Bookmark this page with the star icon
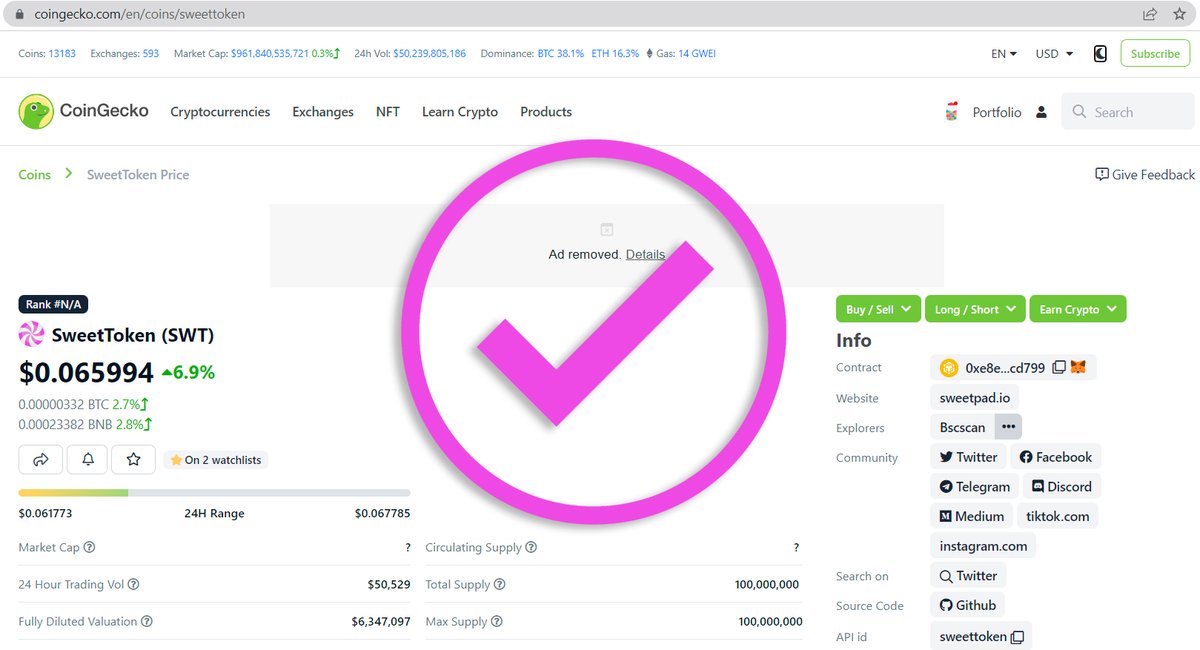1200x650 pixels. pyautogui.click(x=1179, y=14)
